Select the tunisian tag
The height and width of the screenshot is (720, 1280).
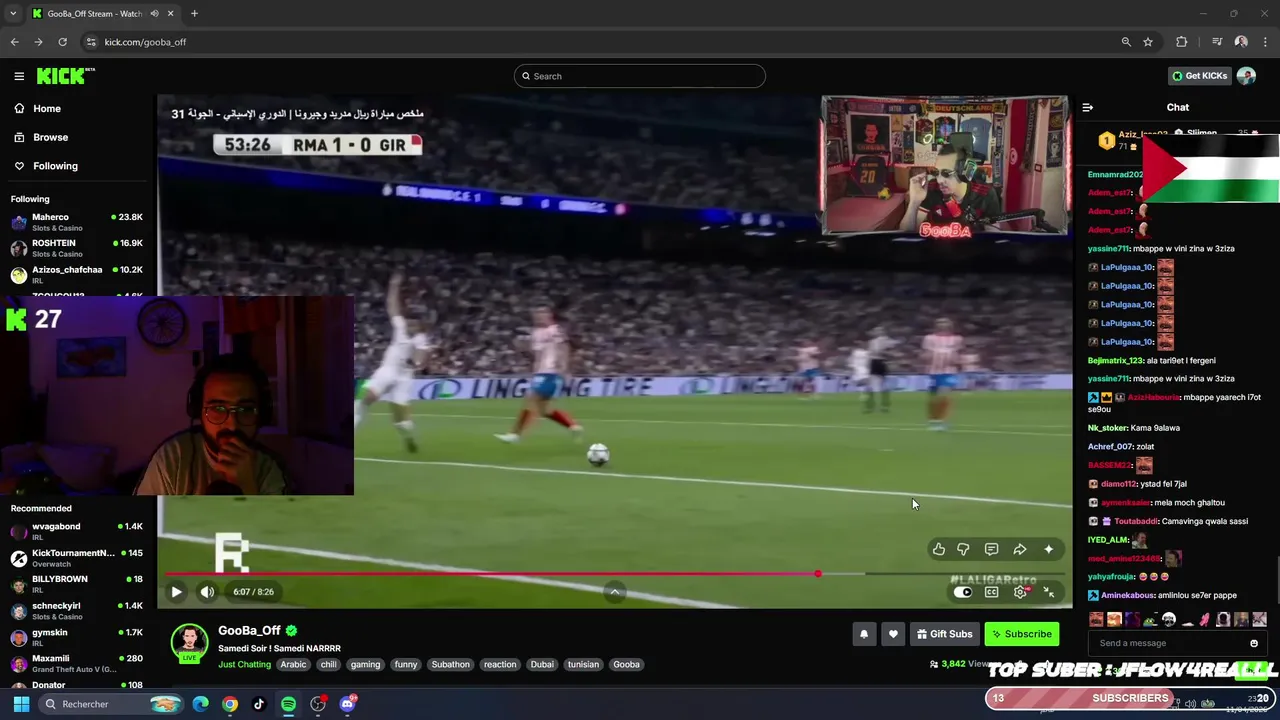click(583, 664)
